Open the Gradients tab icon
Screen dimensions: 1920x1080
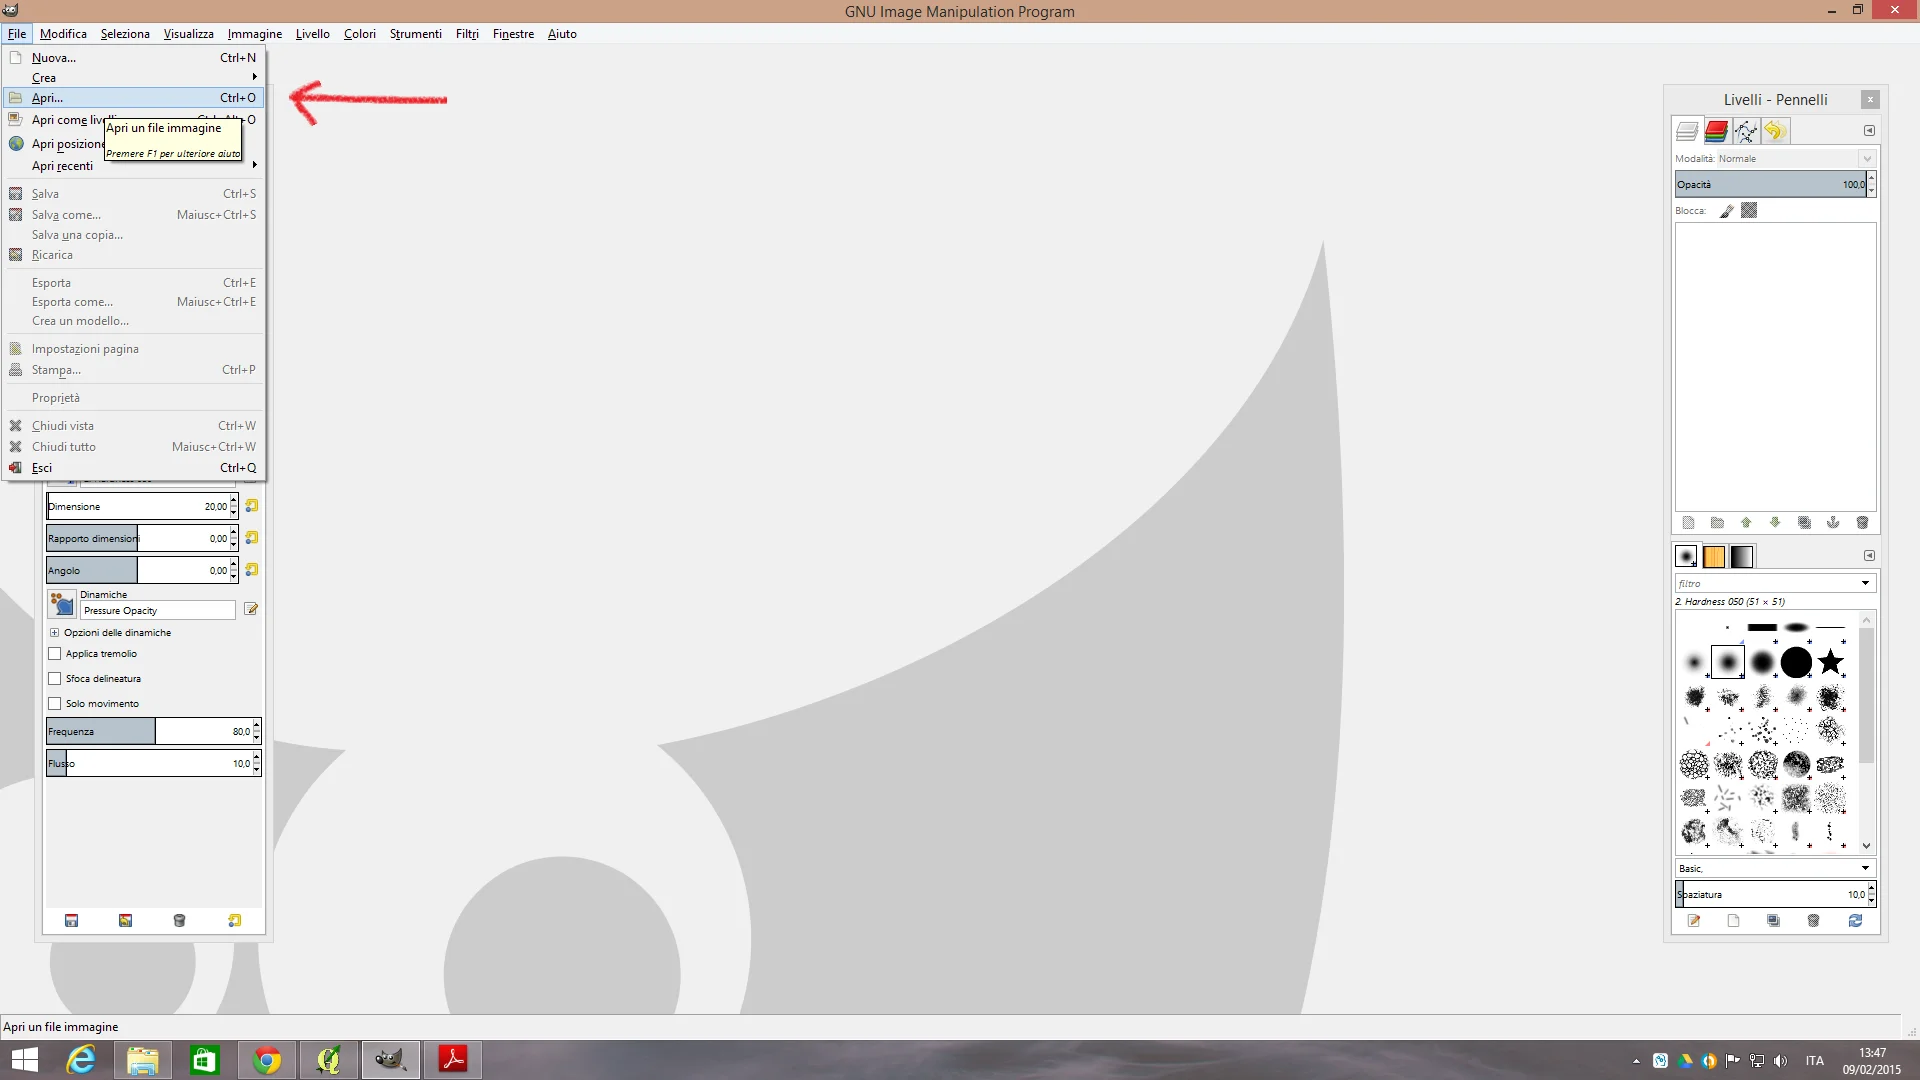pyautogui.click(x=1742, y=557)
